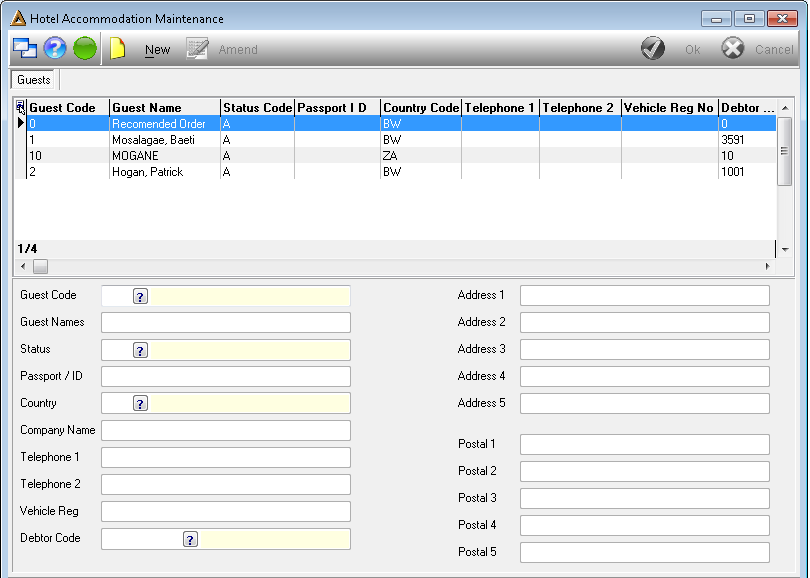
Task: Click the grid vertical scroll down arrow
Action: pos(785,249)
